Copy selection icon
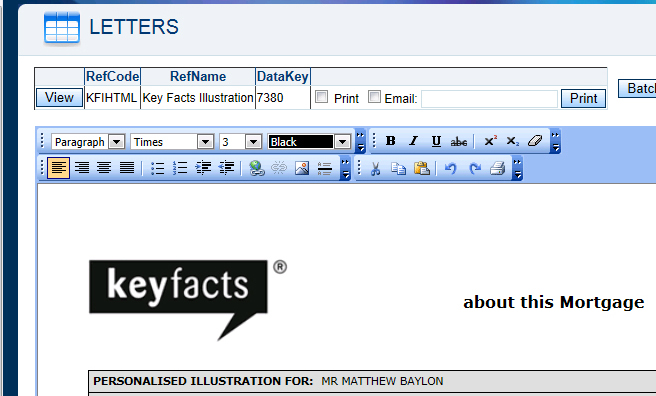Image resolution: width=656 pixels, height=396 pixels. pyautogui.click(x=398, y=169)
